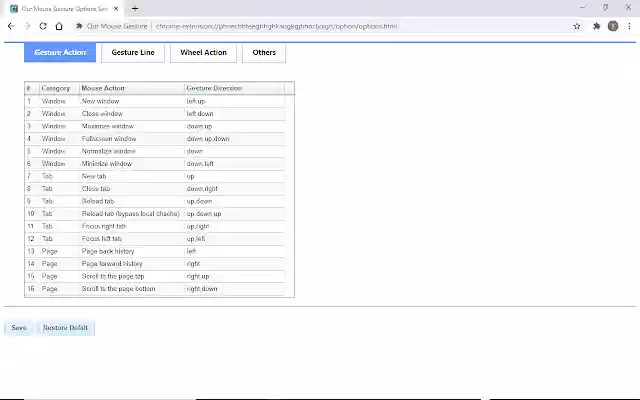
Task: Click the 'right,up' gesture direction cell
Action: coord(234,276)
